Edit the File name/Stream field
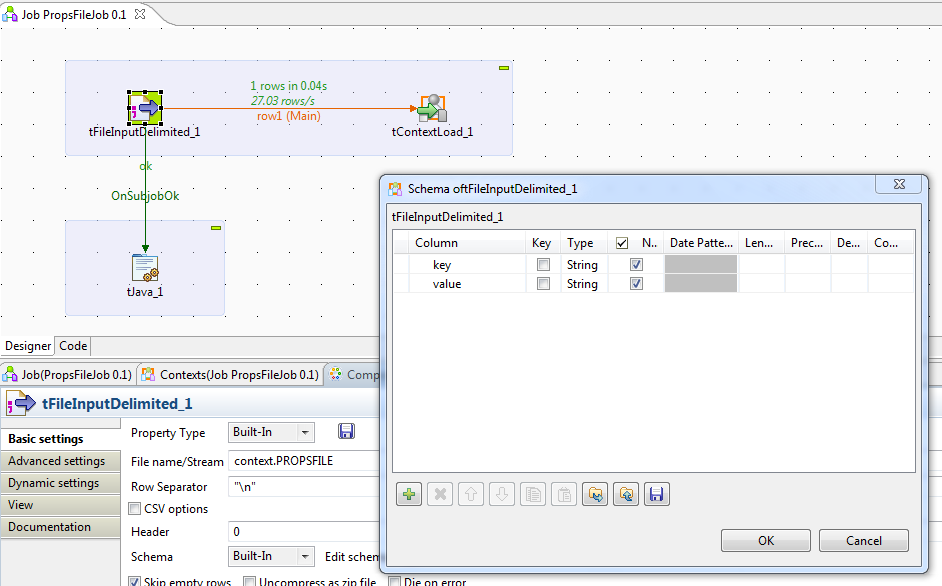This screenshot has width=942, height=586. tap(300, 461)
